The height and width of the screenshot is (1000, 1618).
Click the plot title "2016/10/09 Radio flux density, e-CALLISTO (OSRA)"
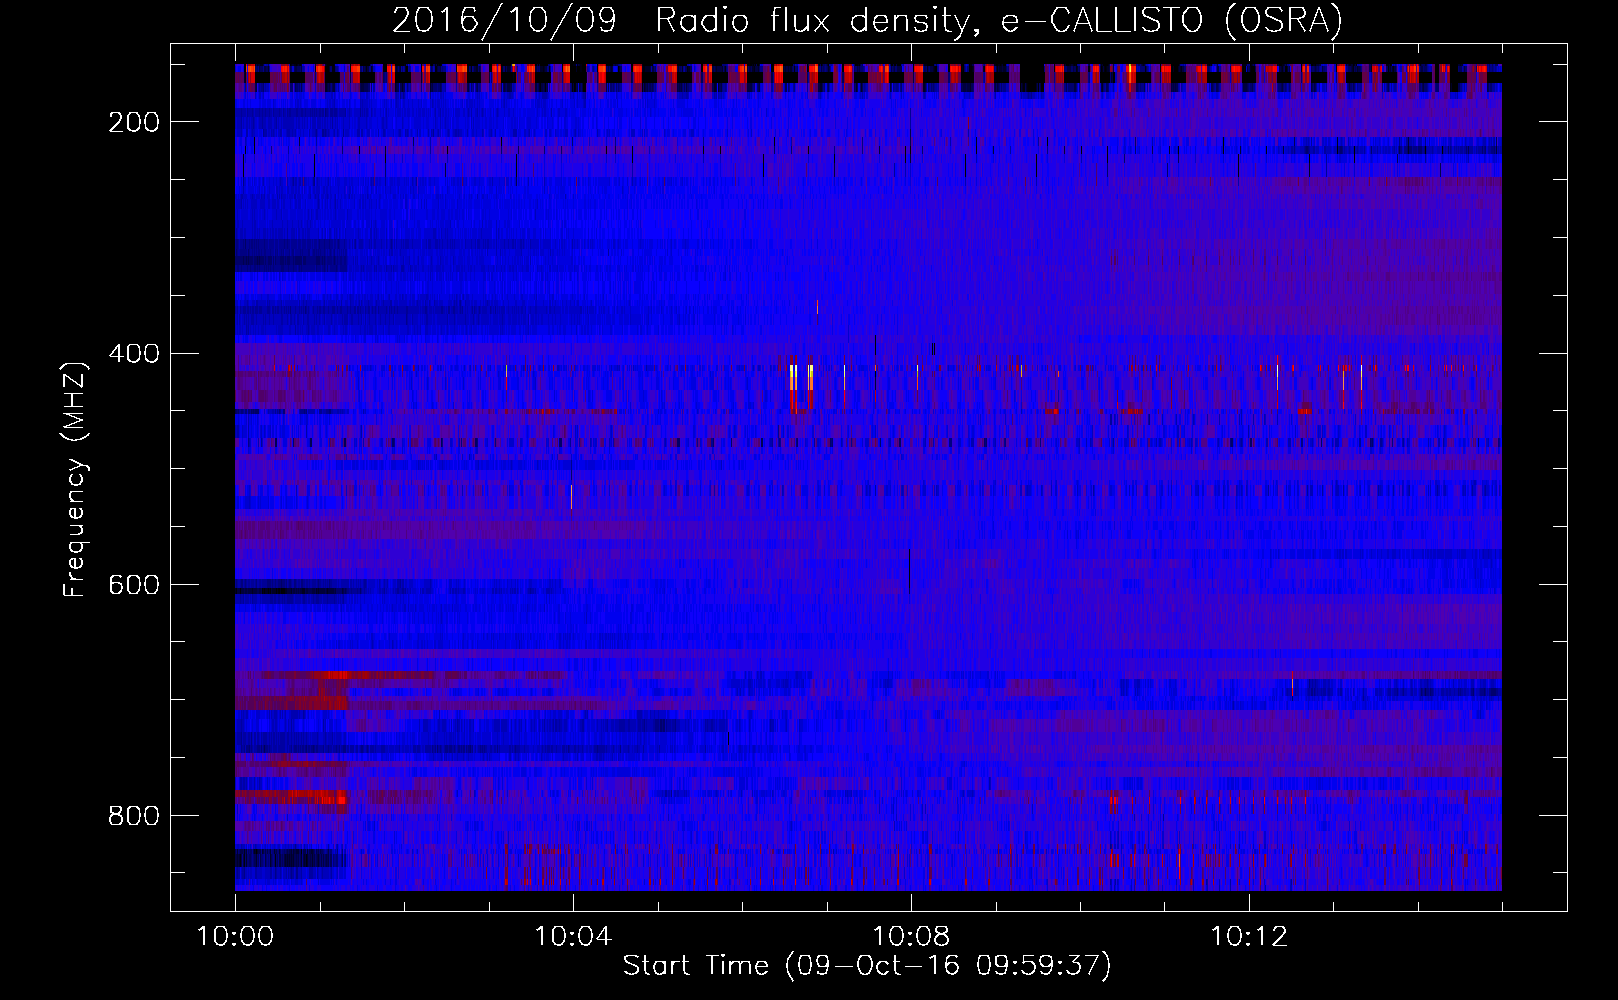point(867,19)
